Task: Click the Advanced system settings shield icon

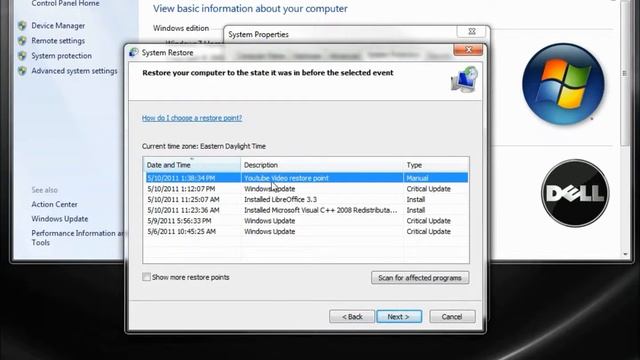Action: 22,71
